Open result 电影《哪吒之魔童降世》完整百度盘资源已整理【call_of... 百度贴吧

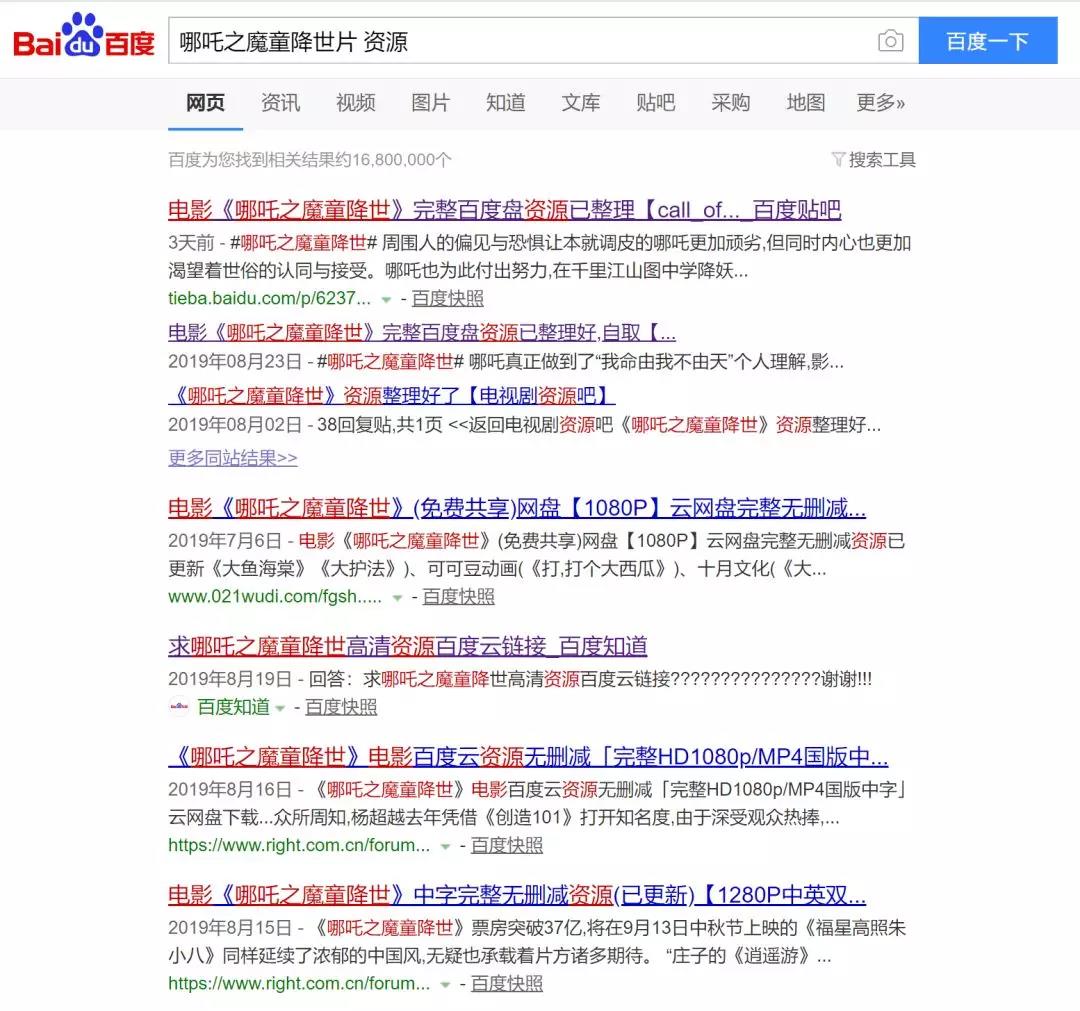point(505,209)
